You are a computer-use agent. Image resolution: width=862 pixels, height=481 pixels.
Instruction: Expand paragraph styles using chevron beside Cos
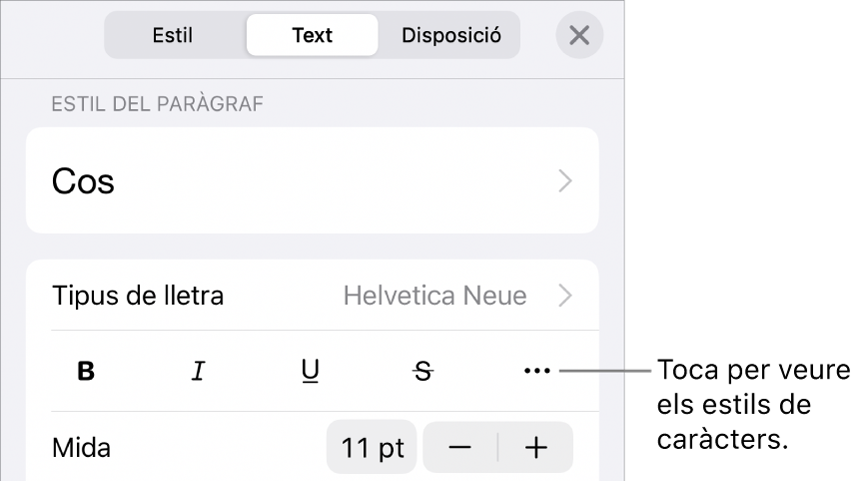[566, 181]
